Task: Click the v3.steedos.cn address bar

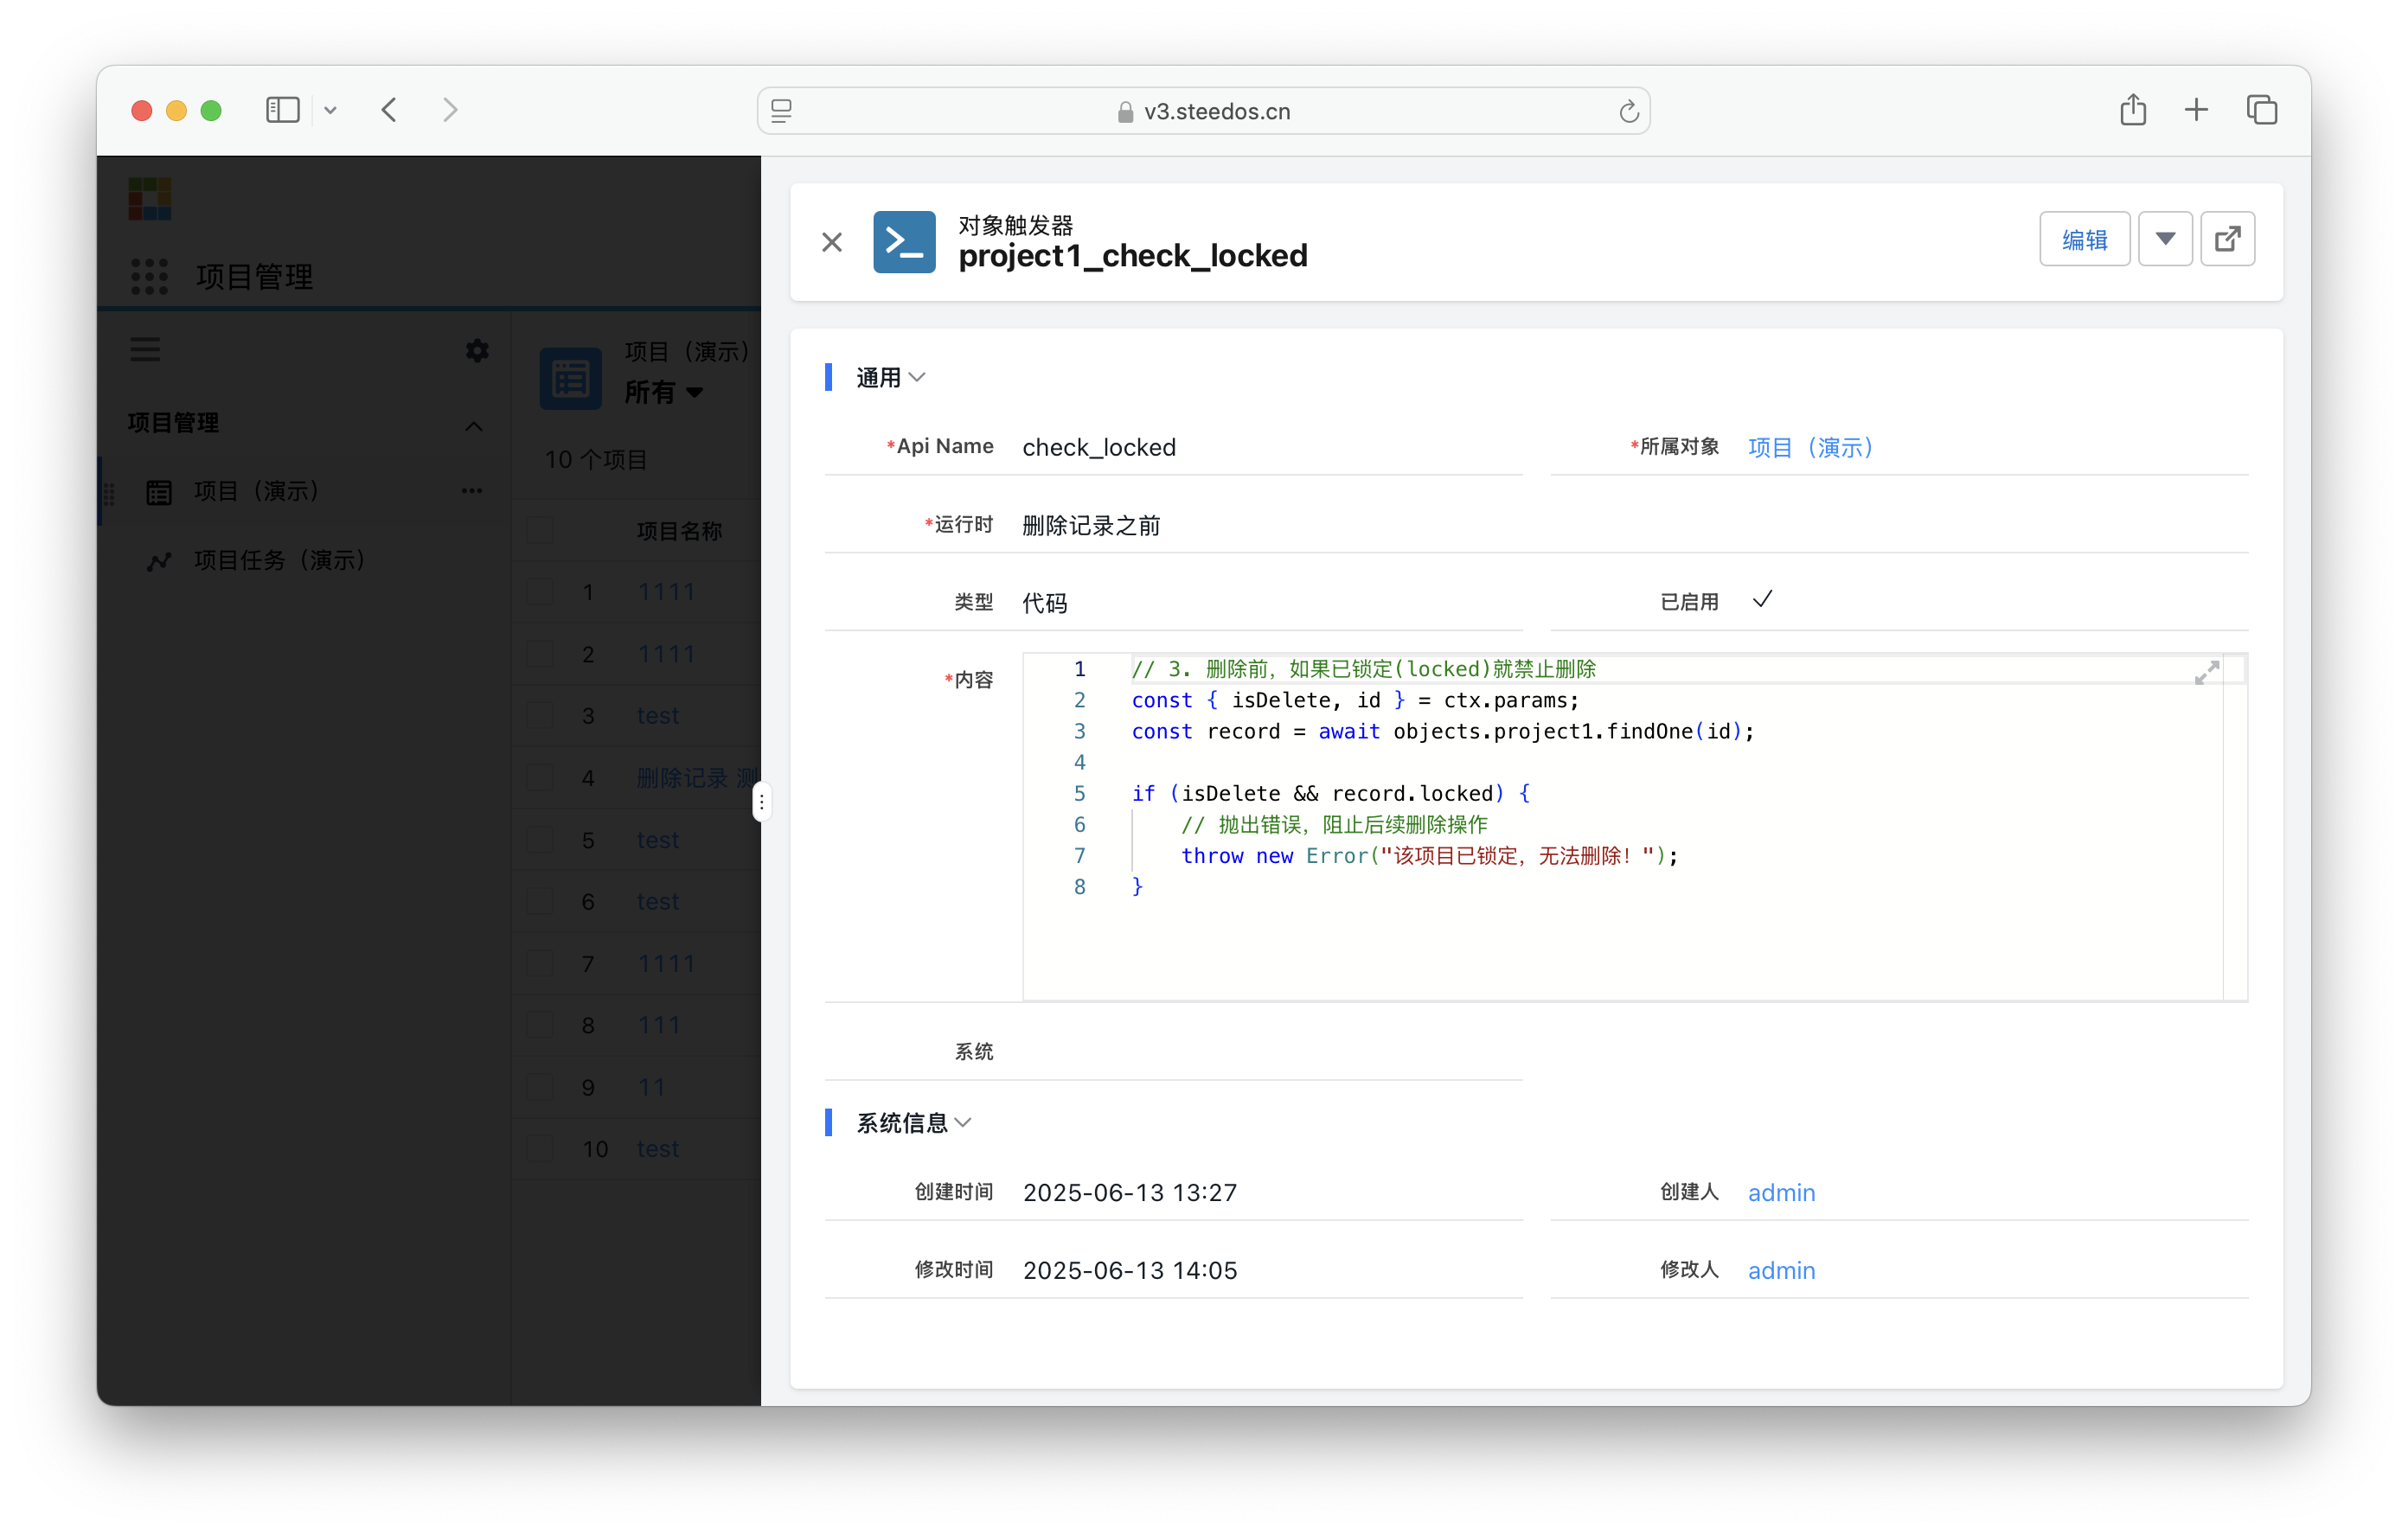Action: 1204,111
